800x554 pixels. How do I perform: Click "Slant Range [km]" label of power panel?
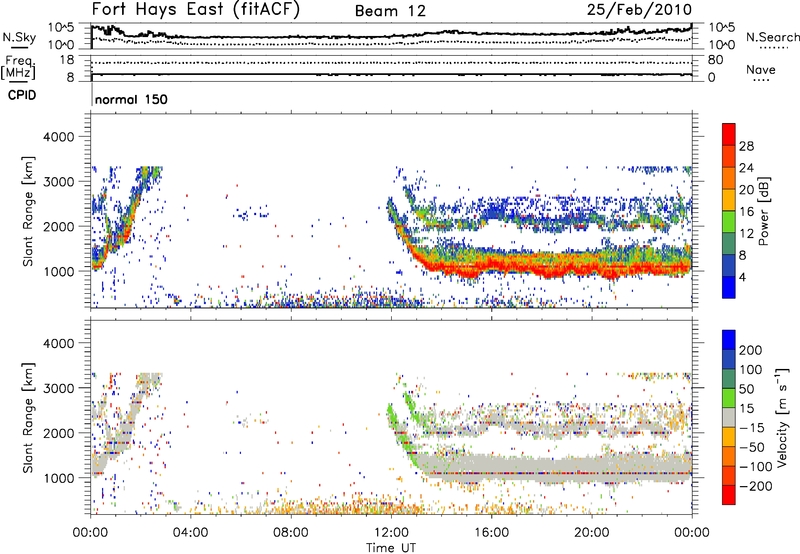click(29, 211)
